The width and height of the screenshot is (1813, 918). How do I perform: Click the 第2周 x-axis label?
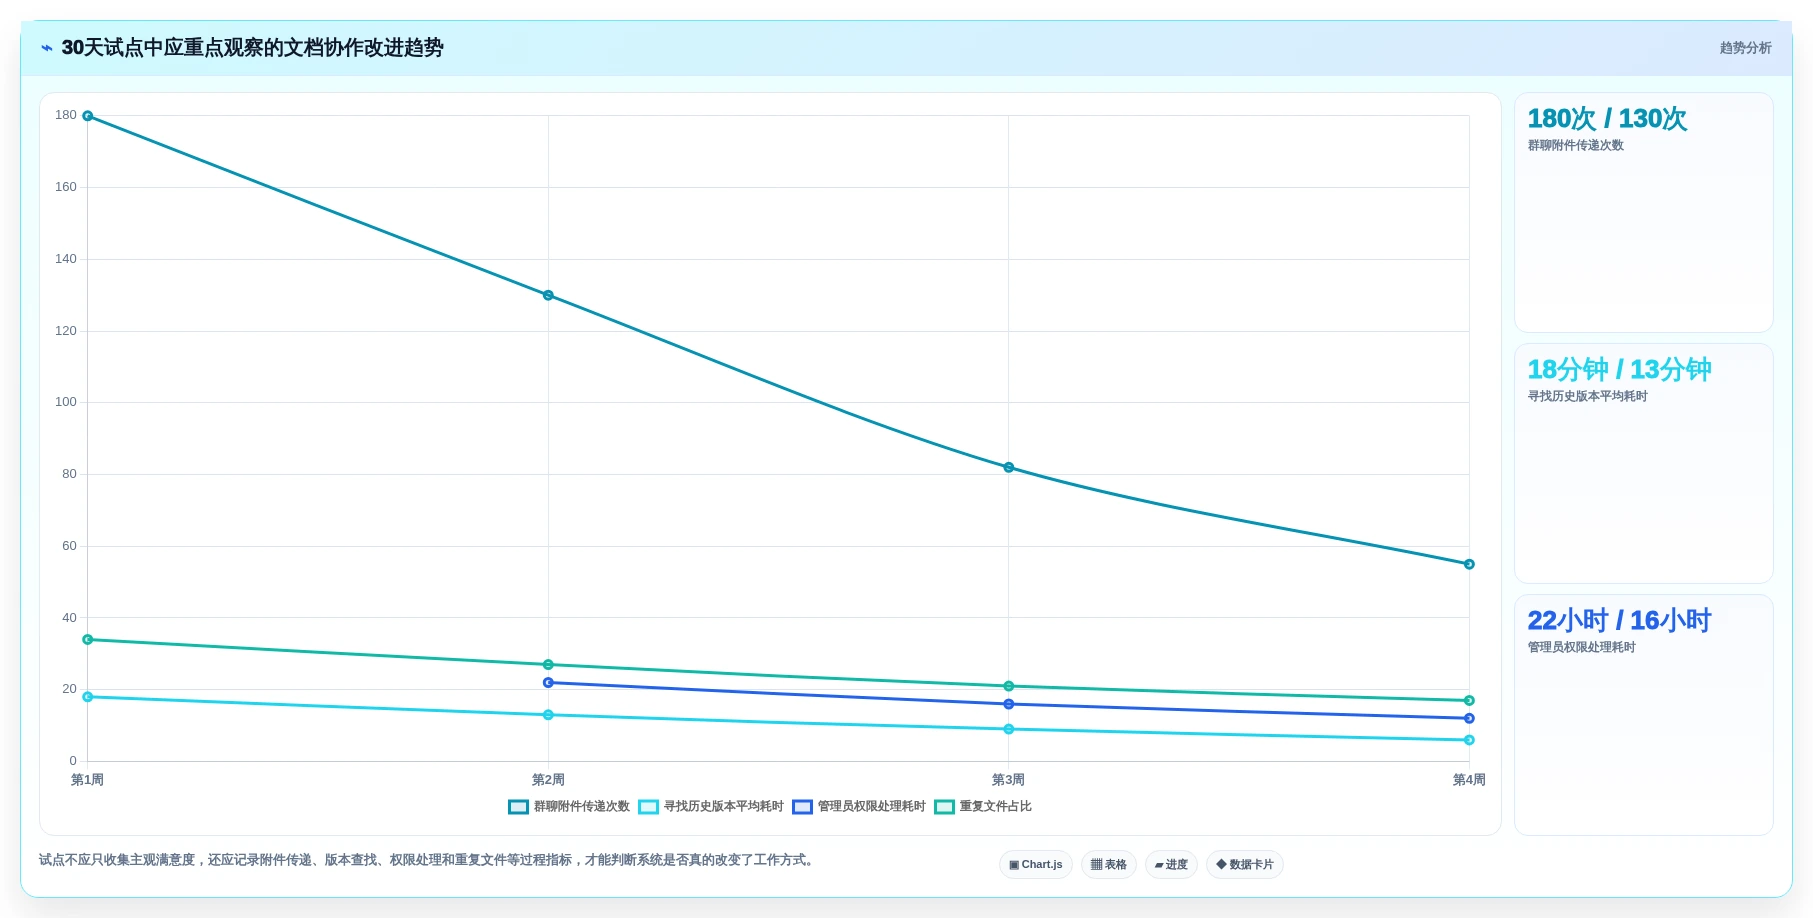[x=548, y=780]
